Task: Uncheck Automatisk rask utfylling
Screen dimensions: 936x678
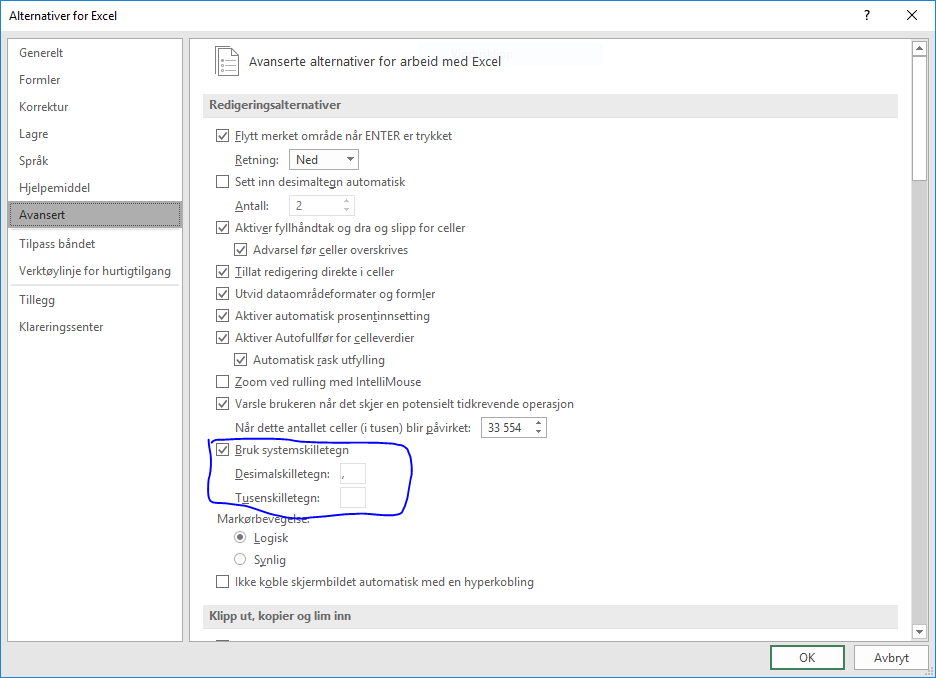Action: point(241,360)
